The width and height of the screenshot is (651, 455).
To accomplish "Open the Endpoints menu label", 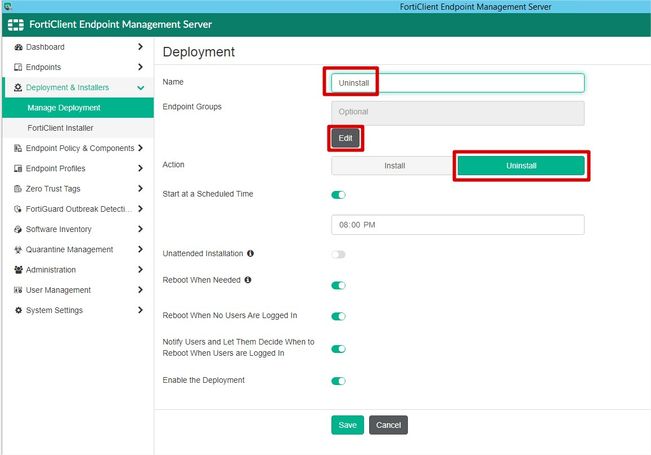I will coord(43,67).
